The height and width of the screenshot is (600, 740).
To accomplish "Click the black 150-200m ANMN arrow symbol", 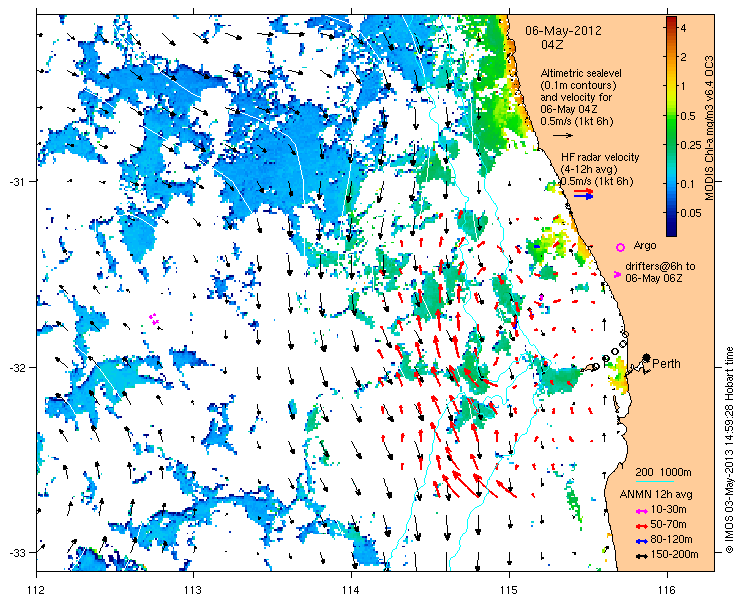I will click(x=641, y=557).
